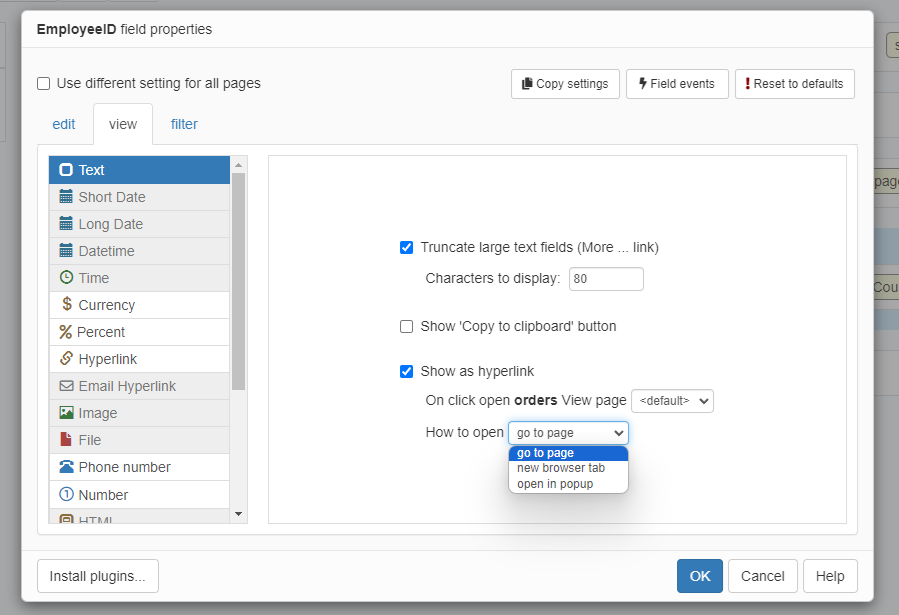This screenshot has height=615, width=899.
Task: Select the Short Date calendar icon
Action: (x=66, y=197)
